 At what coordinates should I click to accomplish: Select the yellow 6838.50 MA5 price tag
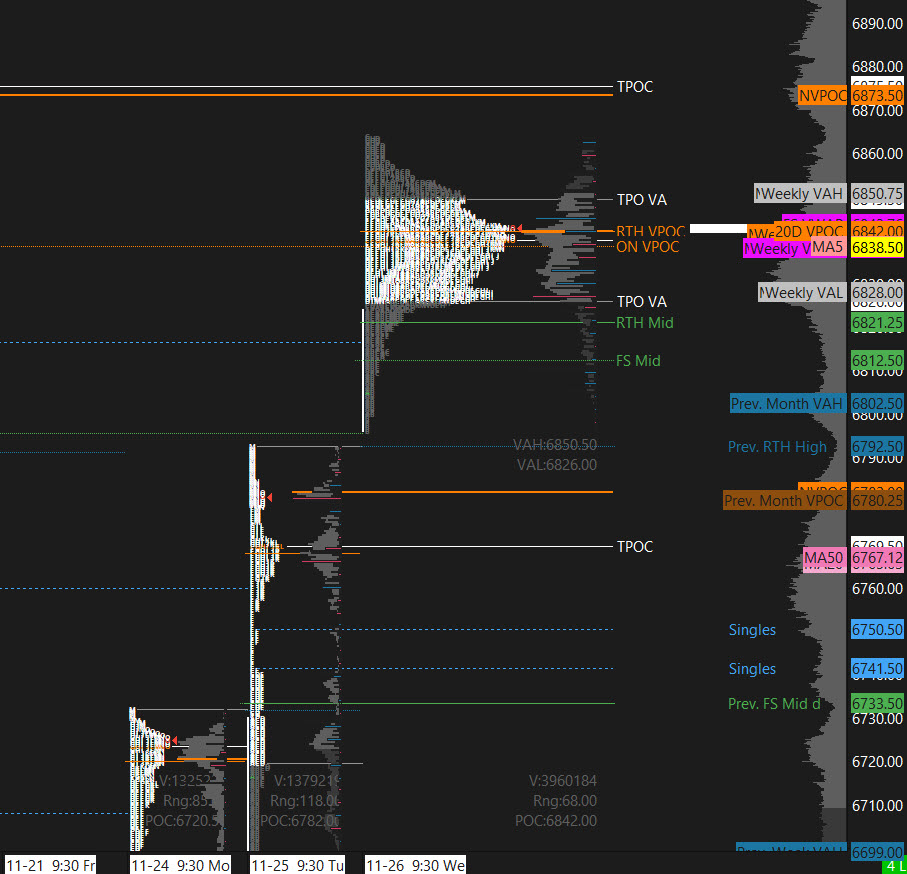pos(877,247)
